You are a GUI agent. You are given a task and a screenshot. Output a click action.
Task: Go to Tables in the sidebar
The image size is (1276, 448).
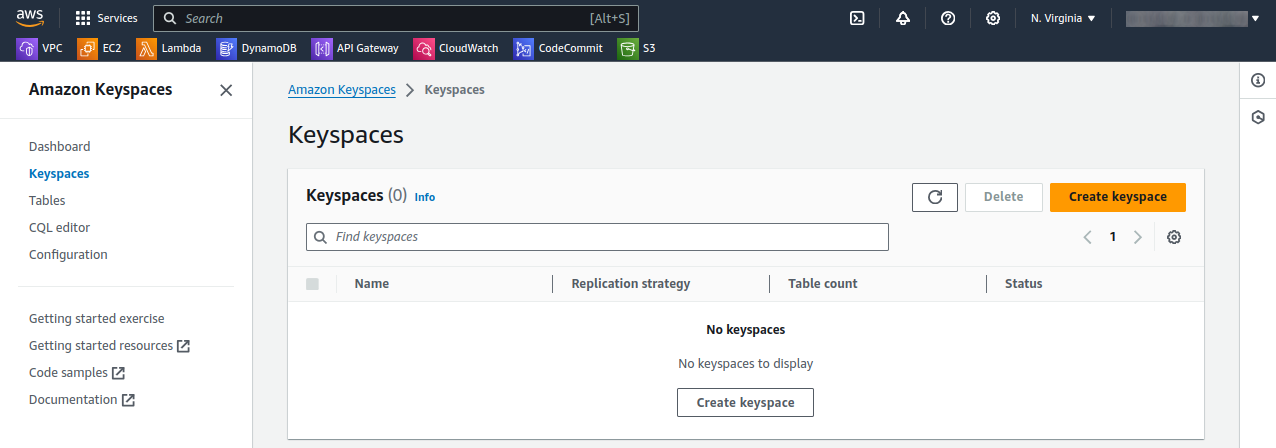[x=47, y=200]
